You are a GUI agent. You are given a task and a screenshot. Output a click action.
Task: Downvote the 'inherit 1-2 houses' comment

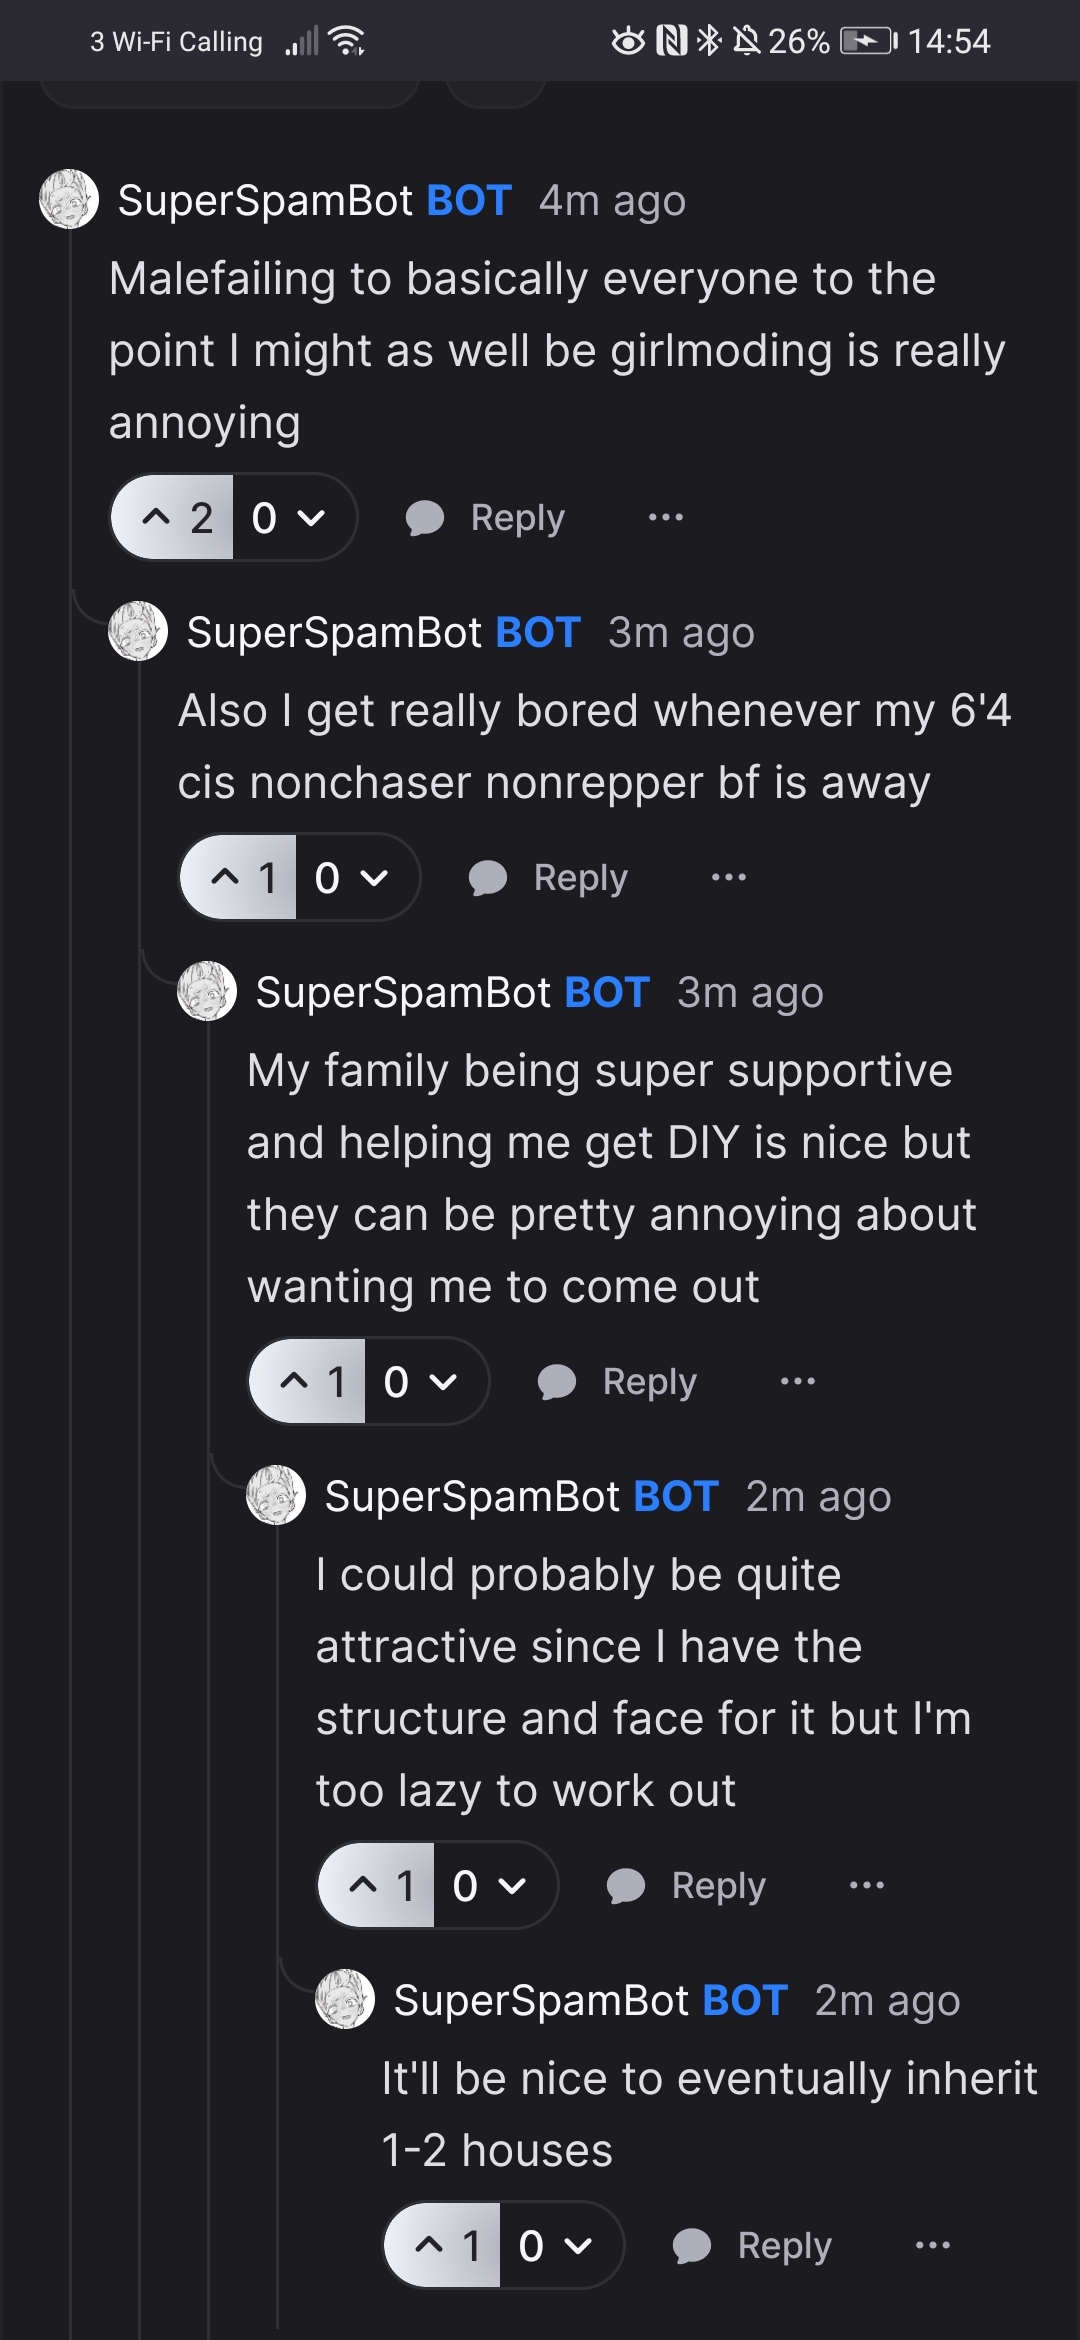click(x=577, y=2245)
